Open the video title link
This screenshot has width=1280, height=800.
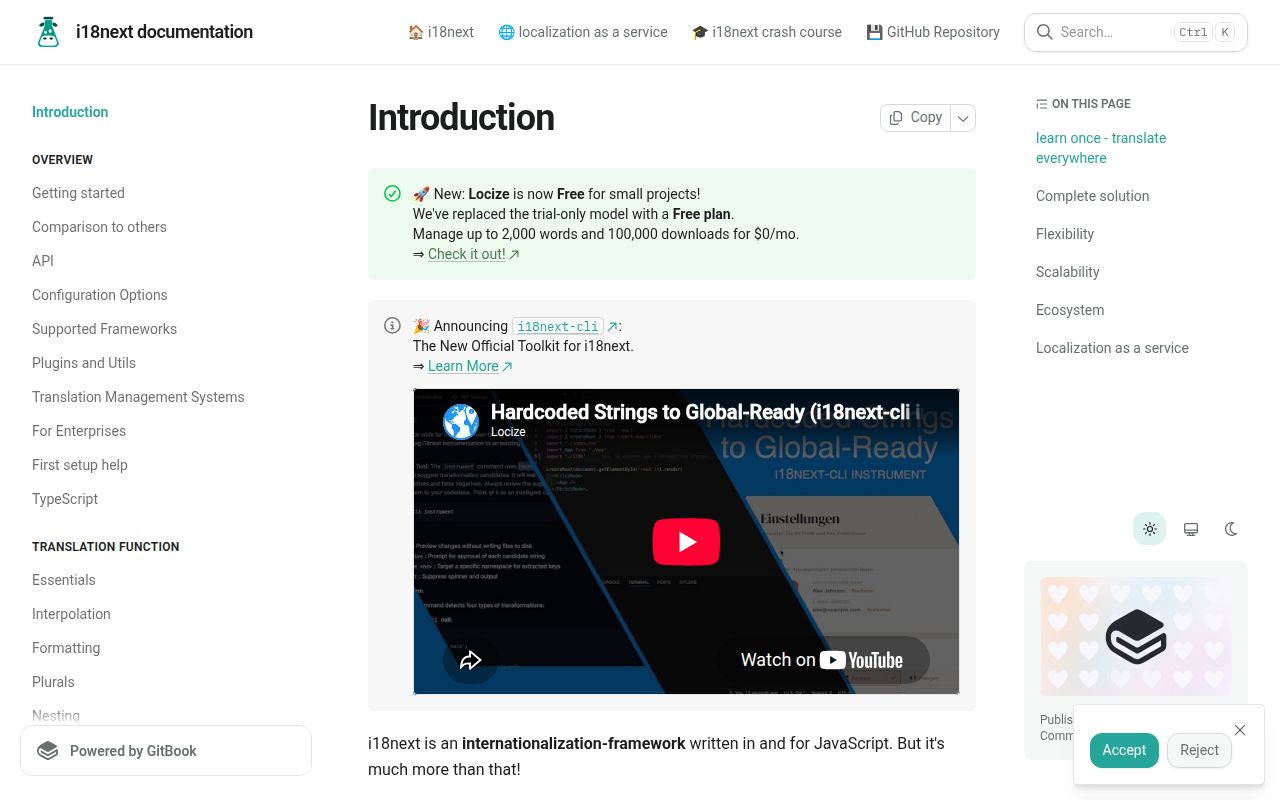coord(705,412)
